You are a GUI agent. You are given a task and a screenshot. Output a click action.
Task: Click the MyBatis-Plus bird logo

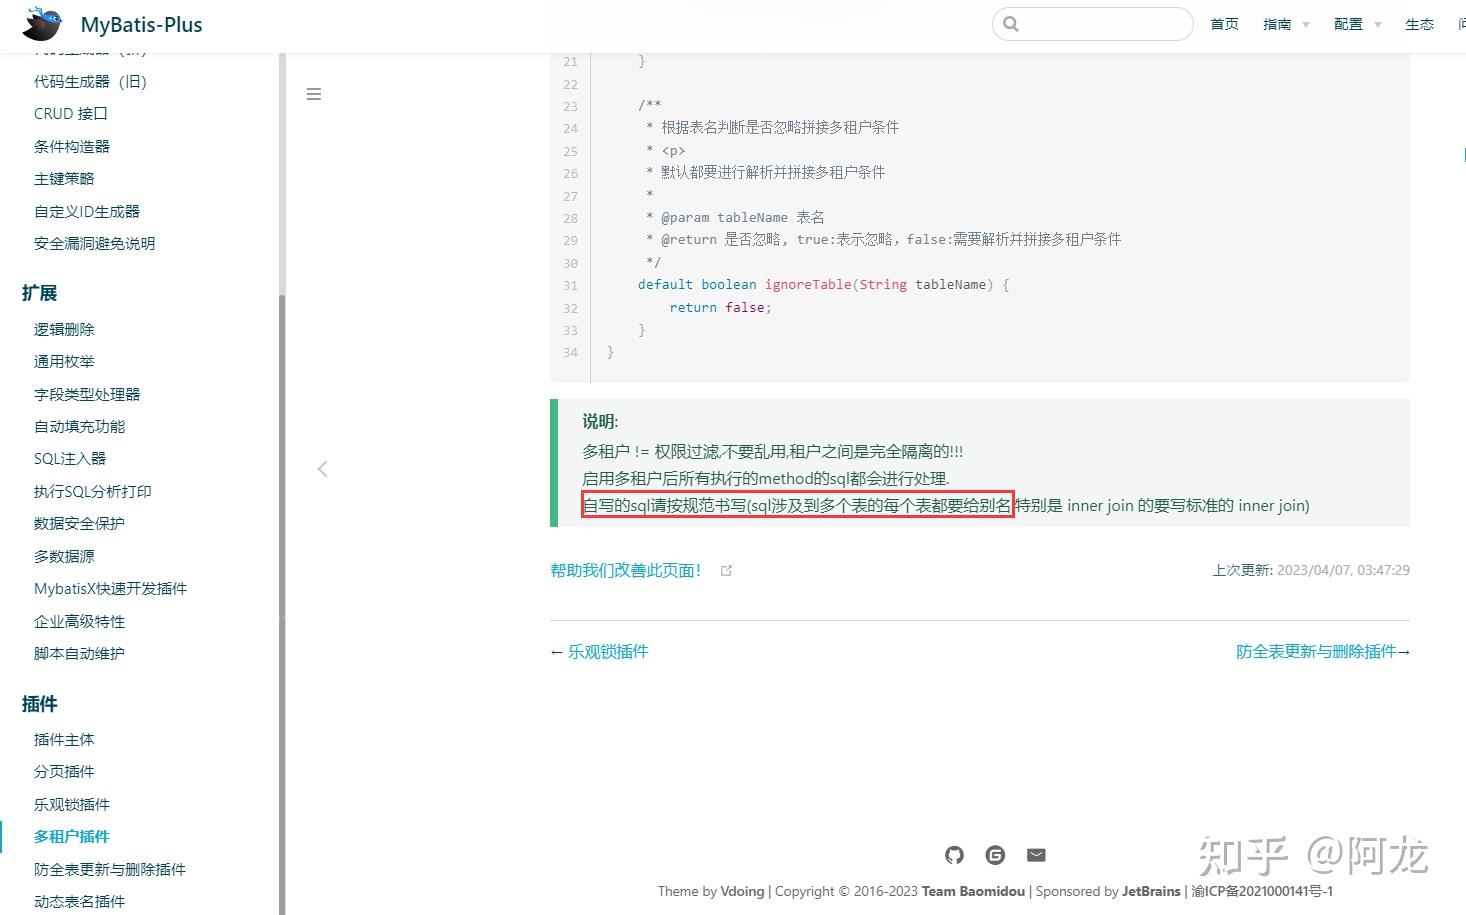[x=43, y=23]
